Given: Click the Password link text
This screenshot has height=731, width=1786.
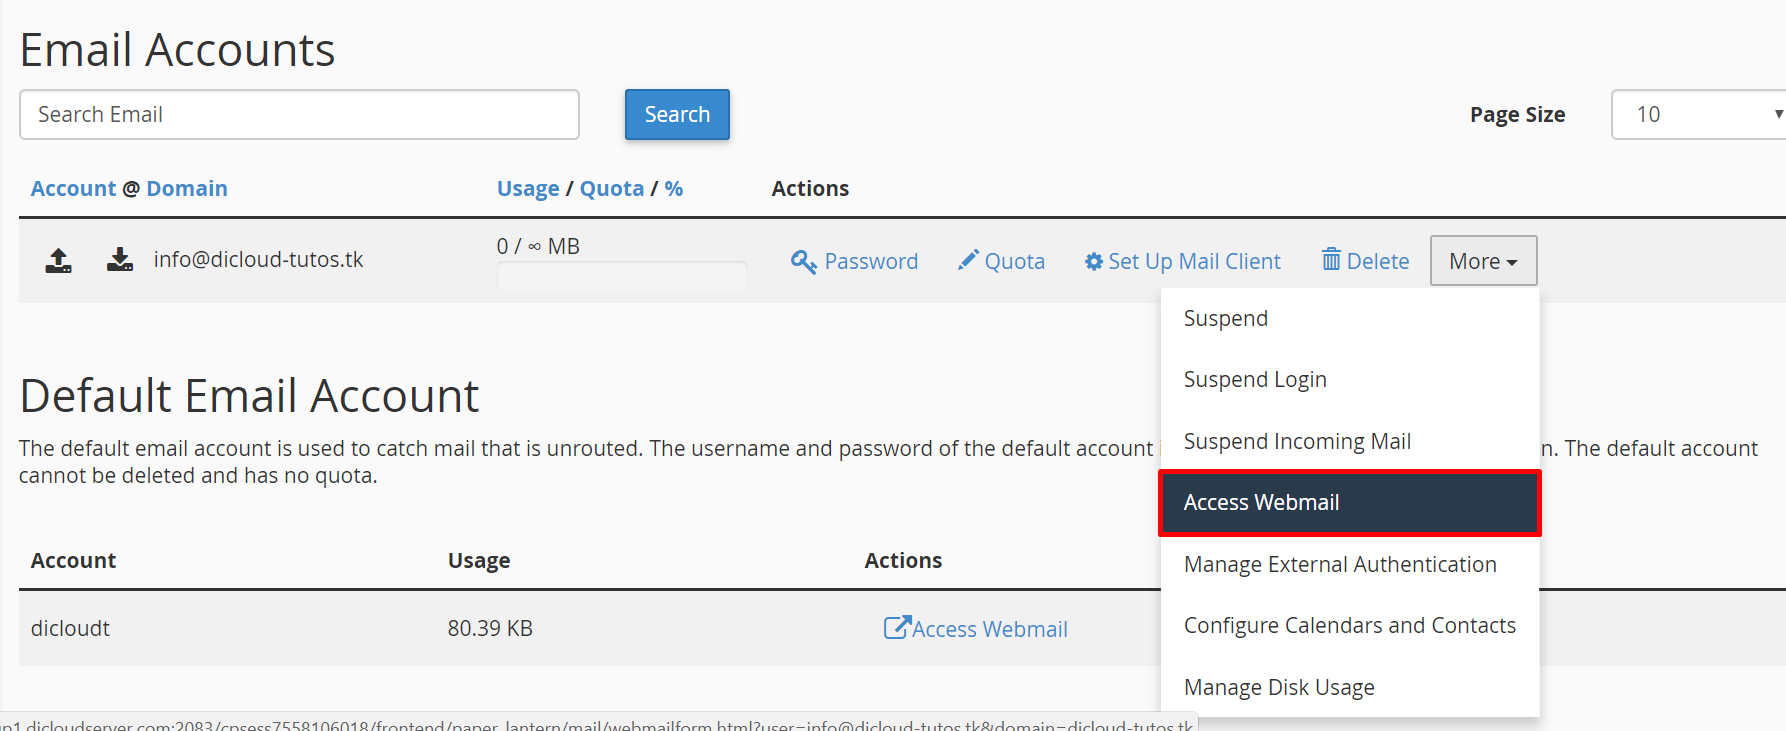Looking at the screenshot, I should 871,261.
